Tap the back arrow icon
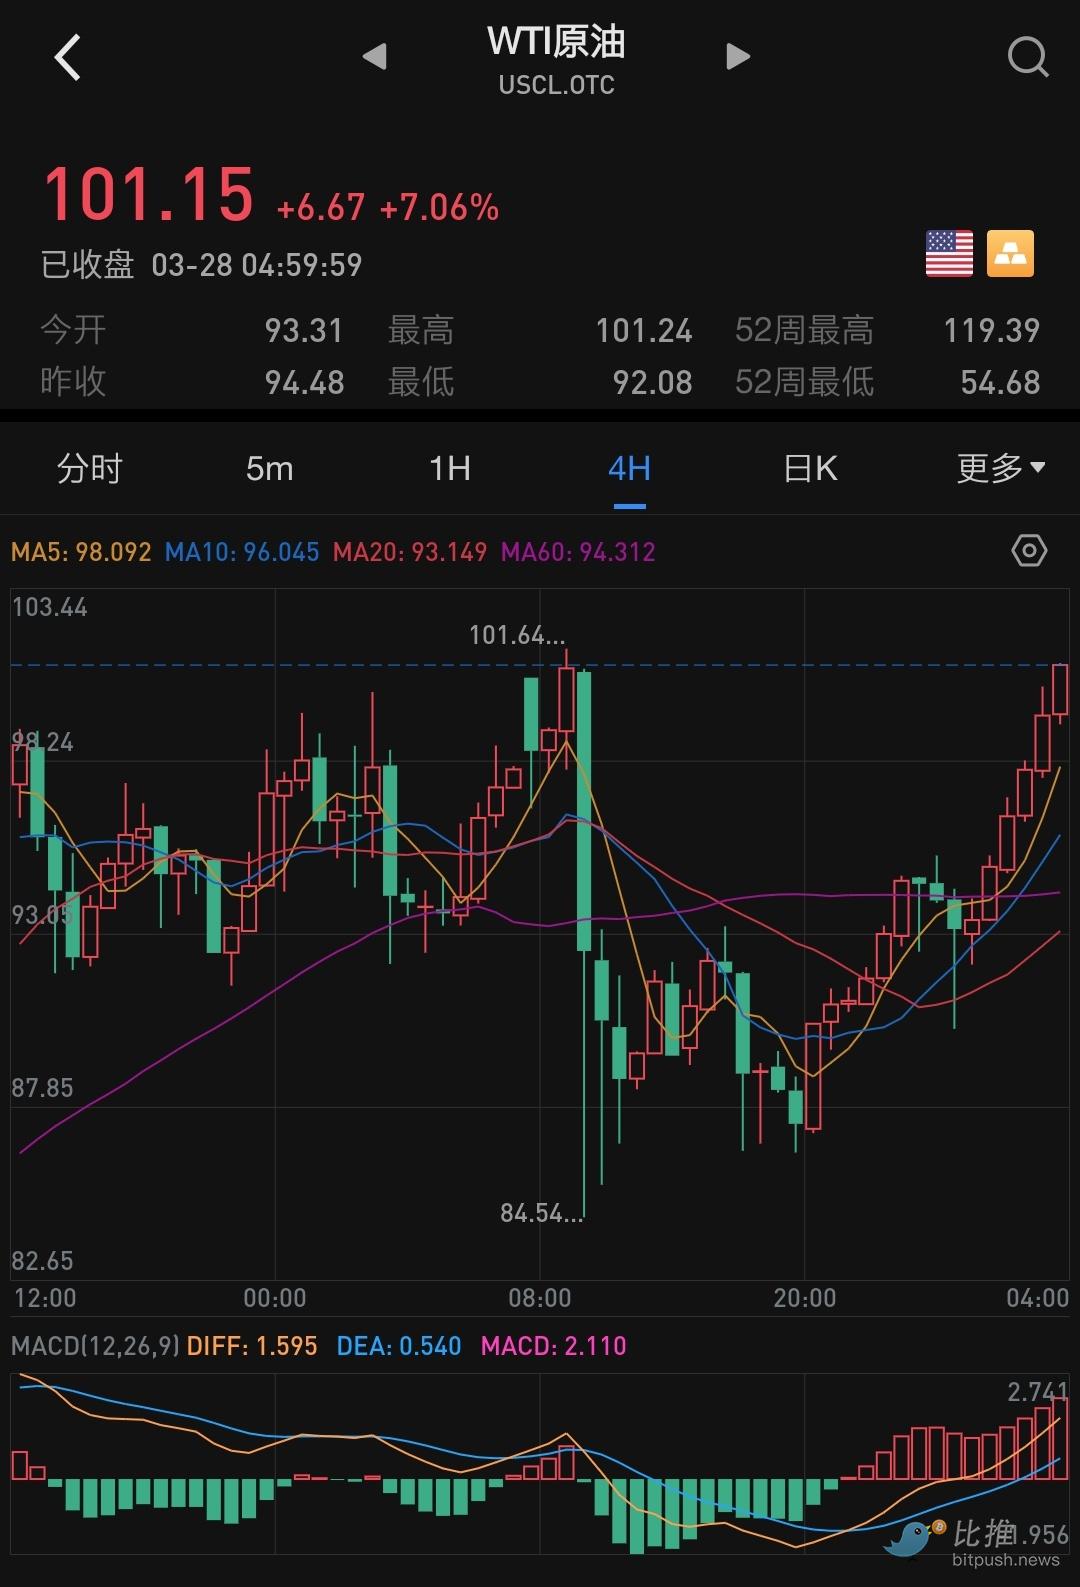The image size is (1080, 1587). [67, 58]
